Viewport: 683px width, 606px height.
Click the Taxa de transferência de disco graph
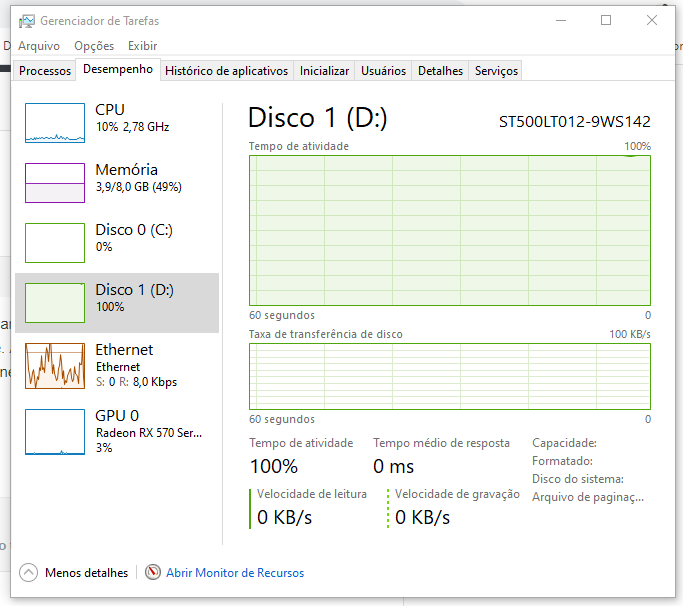click(450, 376)
